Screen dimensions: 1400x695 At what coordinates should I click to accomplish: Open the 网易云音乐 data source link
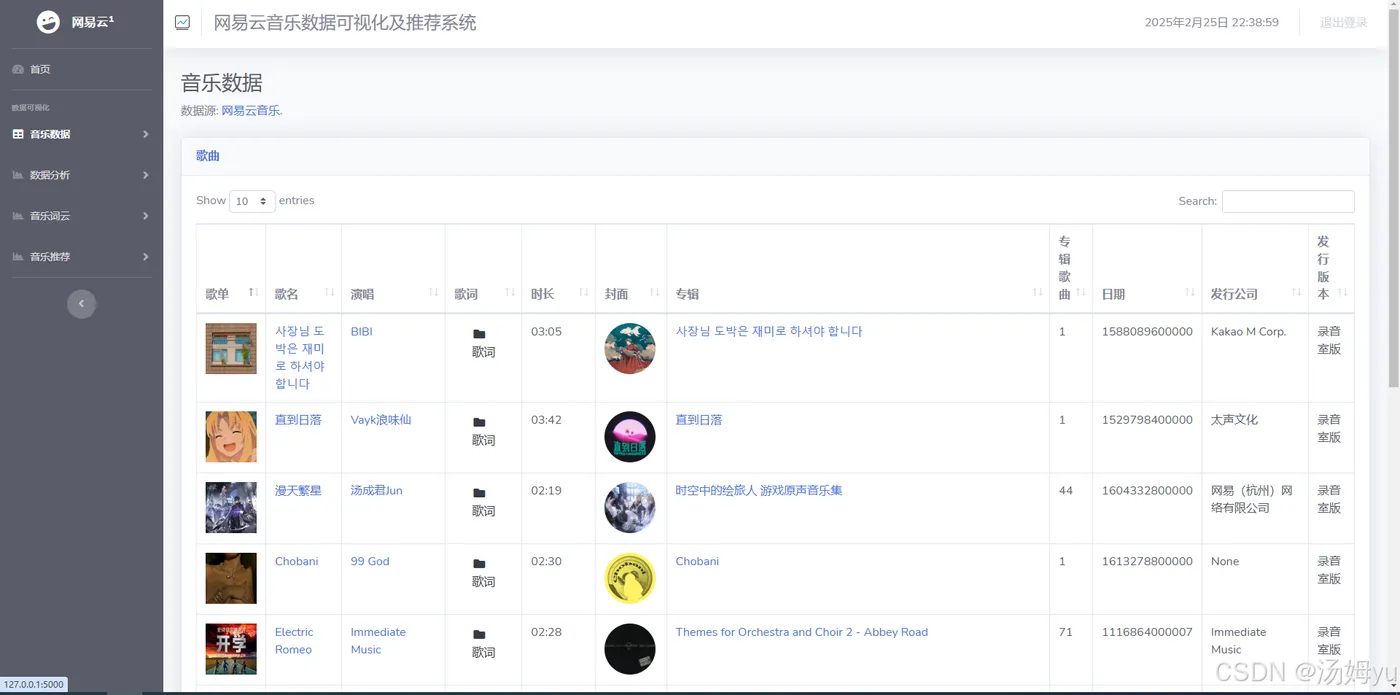tap(252, 111)
